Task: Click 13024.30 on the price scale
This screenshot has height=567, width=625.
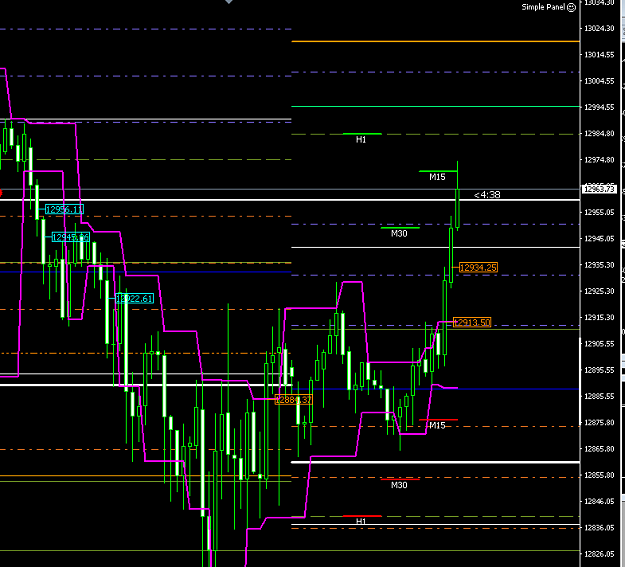Action: click(x=599, y=28)
